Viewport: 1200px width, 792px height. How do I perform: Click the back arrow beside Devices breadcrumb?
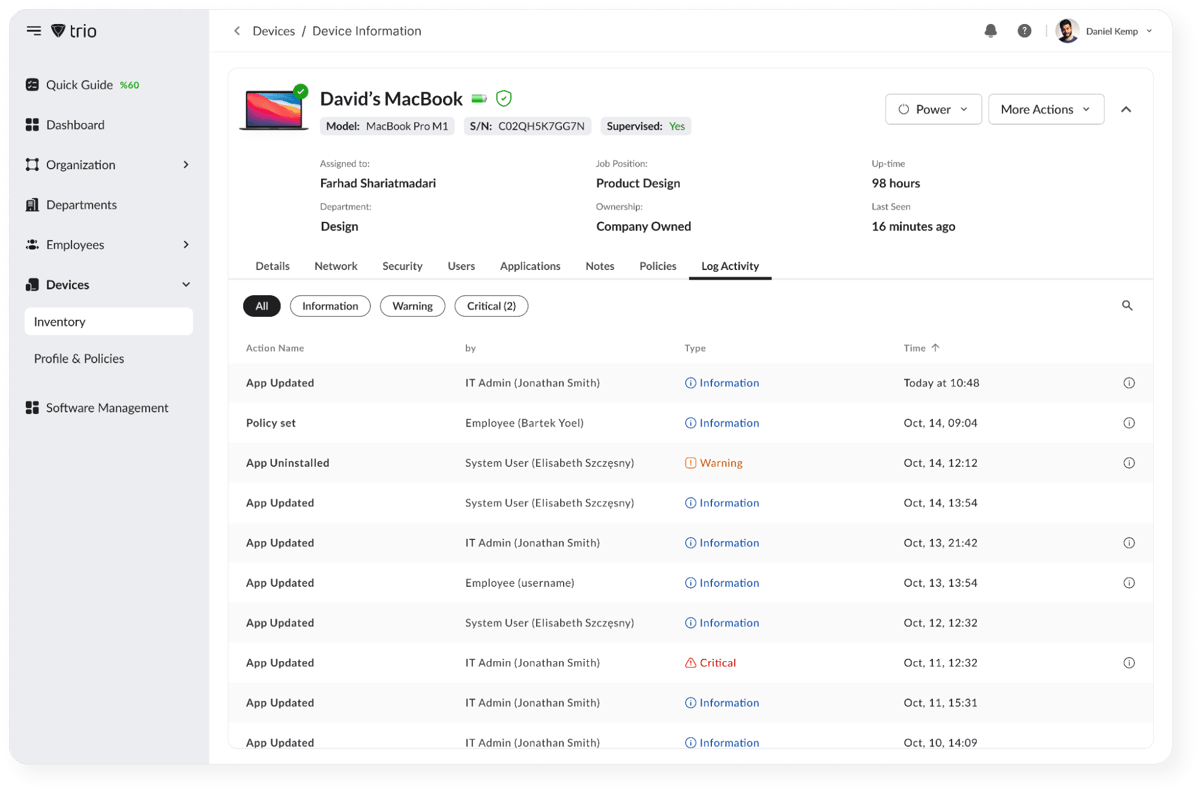237,31
